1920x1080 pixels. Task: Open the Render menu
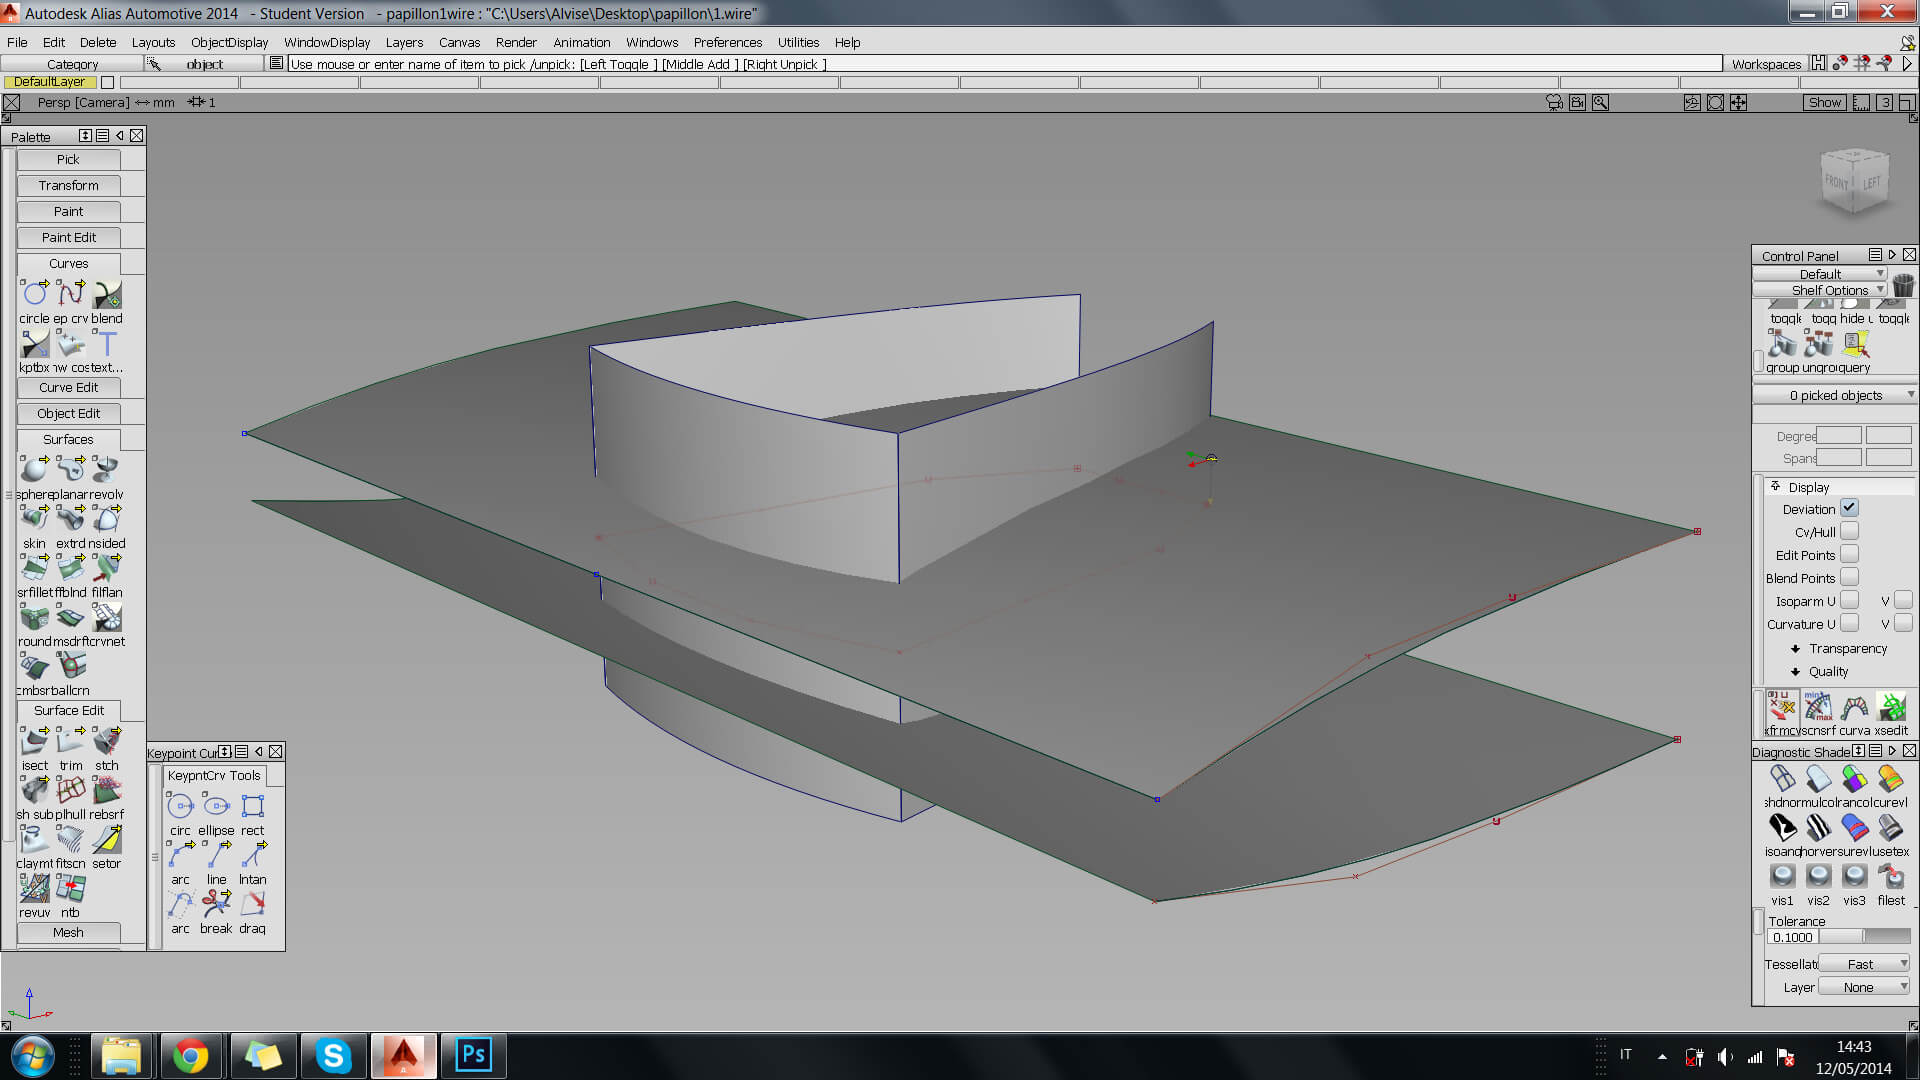click(x=516, y=42)
